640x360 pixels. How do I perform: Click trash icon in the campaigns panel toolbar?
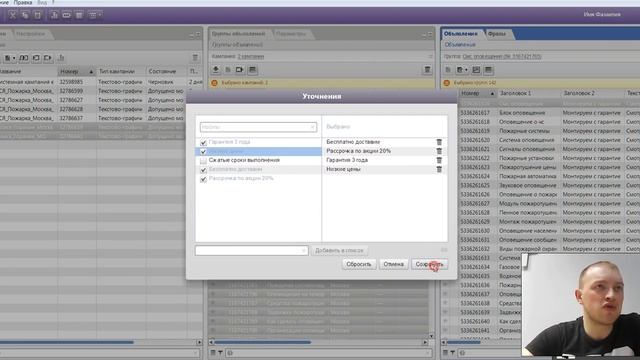point(195,58)
